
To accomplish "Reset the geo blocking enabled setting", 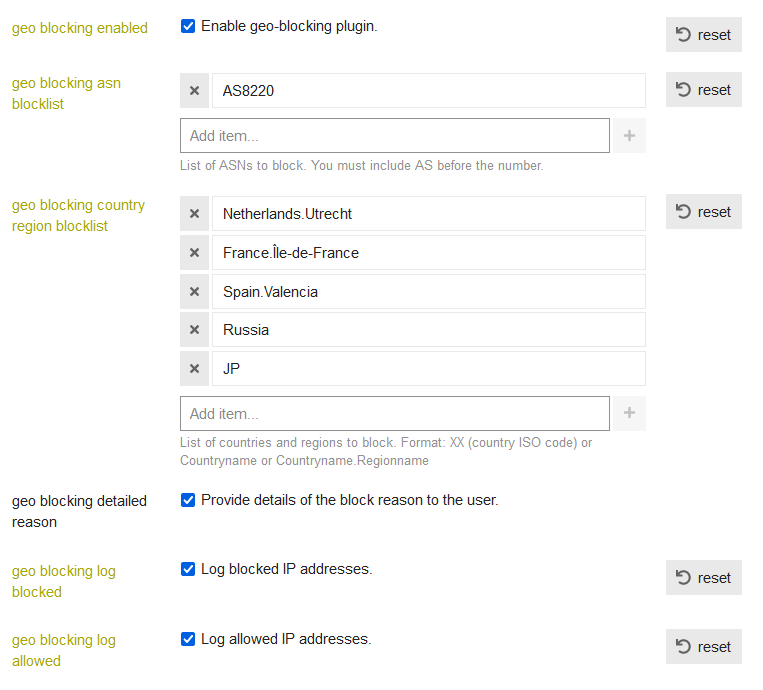I will coord(704,35).
